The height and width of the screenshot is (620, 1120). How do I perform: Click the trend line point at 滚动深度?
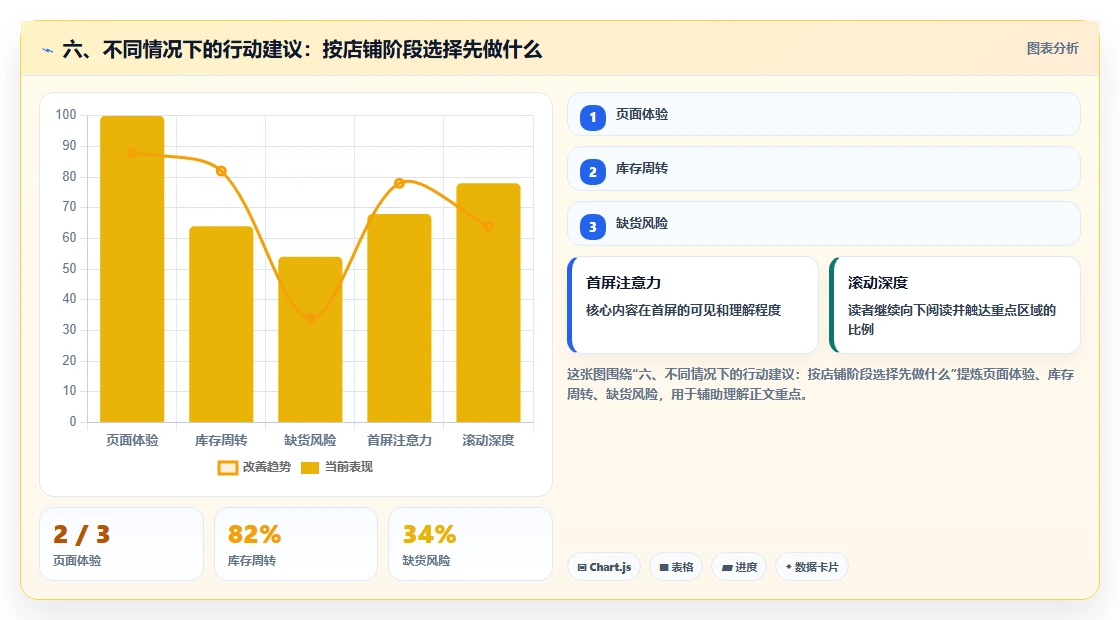(489, 226)
